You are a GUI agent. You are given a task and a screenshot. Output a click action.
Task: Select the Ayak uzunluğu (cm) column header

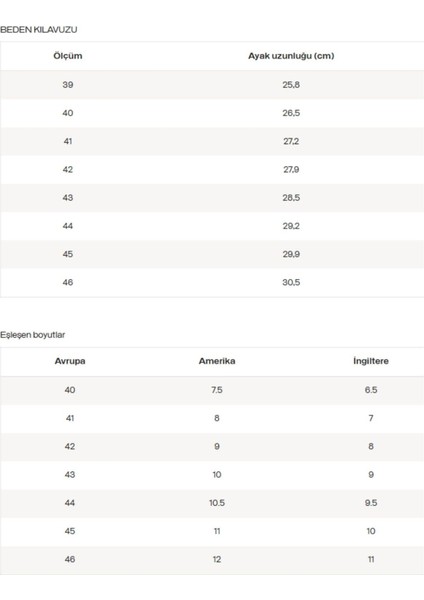click(291, 56)
